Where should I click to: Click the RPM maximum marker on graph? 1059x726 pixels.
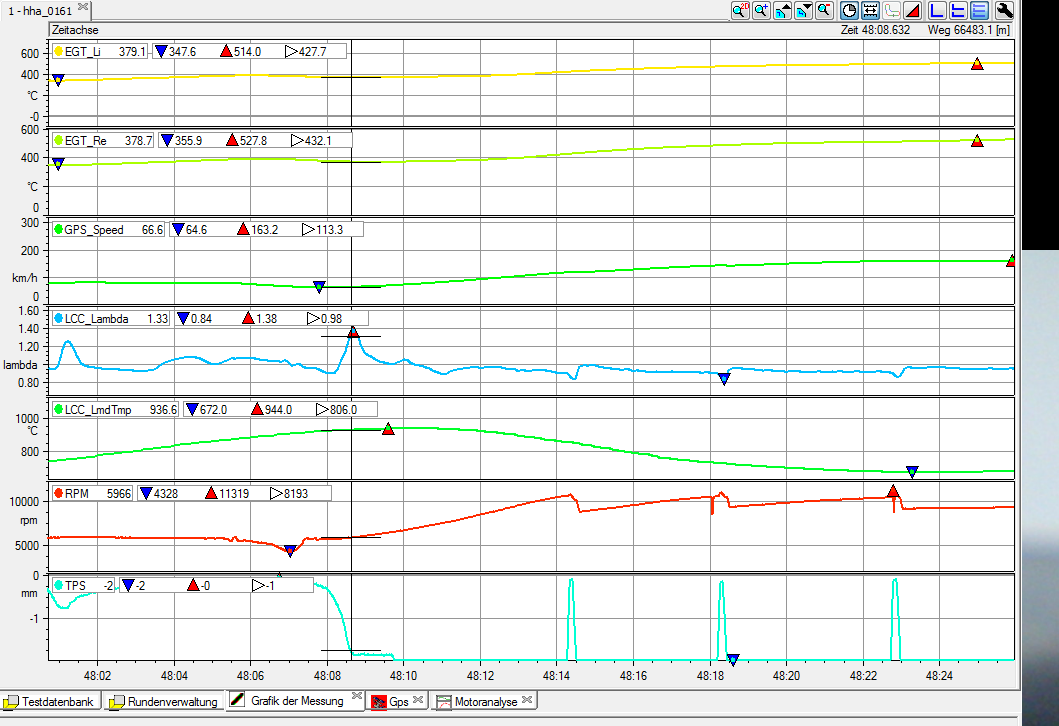(x=893, y=491)
